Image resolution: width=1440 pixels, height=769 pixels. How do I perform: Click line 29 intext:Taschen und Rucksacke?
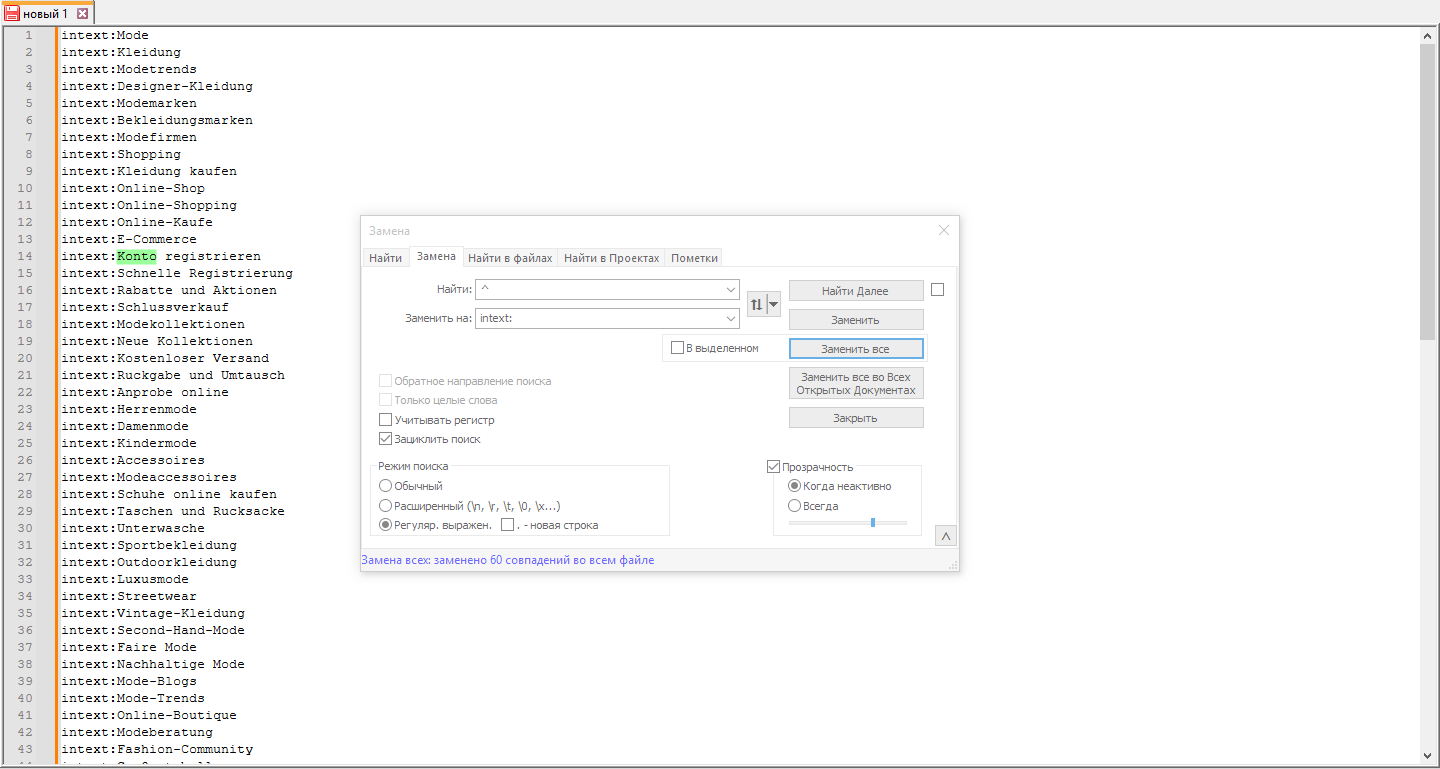click(x=173, y=511)
